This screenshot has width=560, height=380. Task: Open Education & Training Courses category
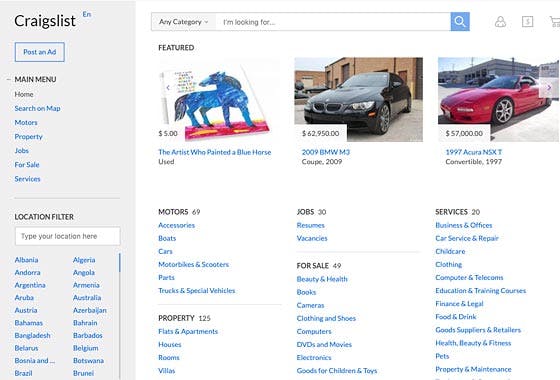point(481,291)
